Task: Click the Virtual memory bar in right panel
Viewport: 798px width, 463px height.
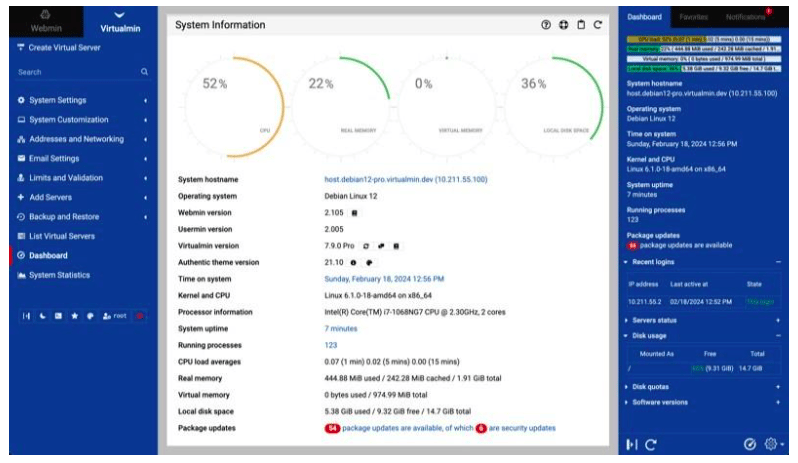Action: [704, 59]
